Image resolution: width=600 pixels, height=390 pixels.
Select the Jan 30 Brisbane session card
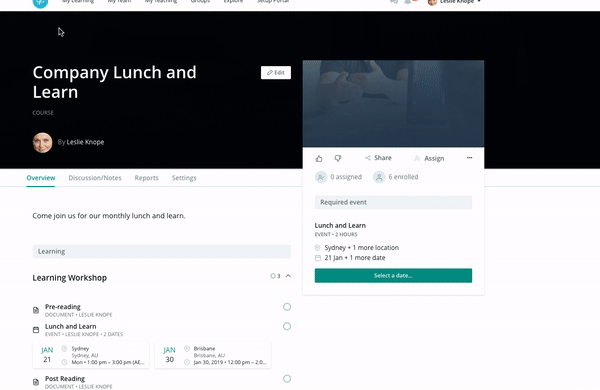[213, 355]
